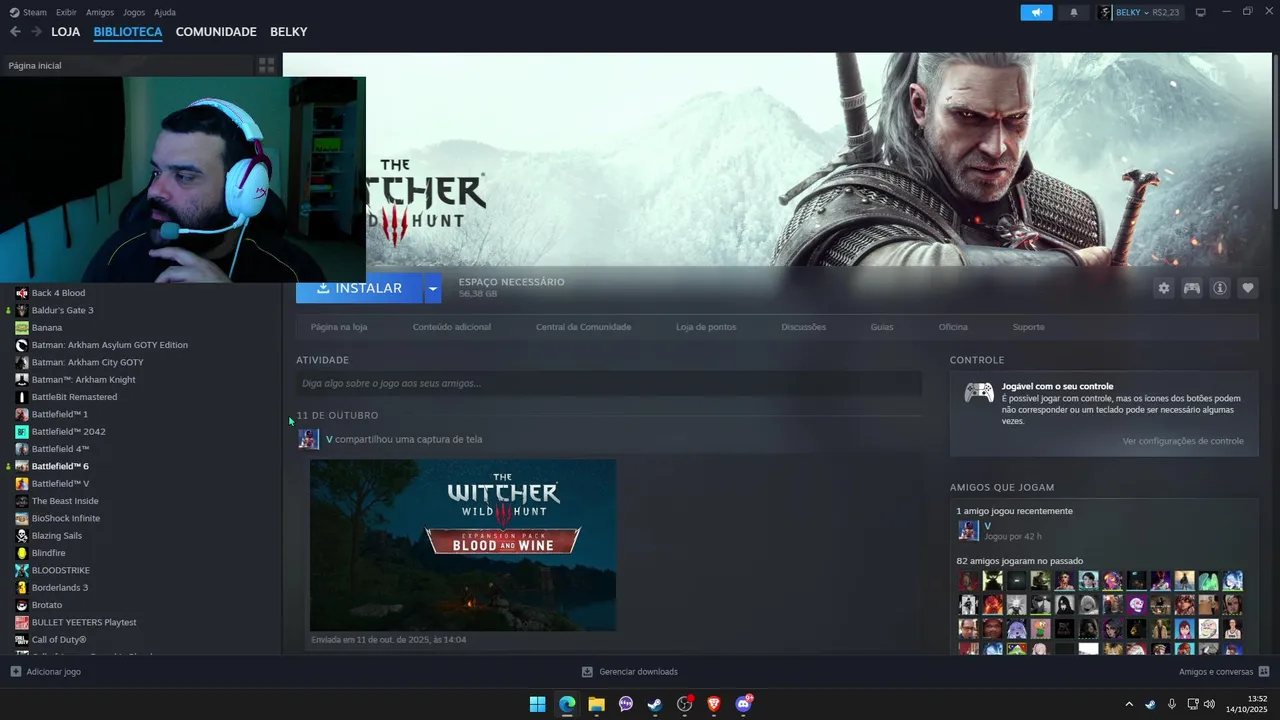Click the INSTALAR button
Image resolution: width=1280 pixels, height=720 pixels.
tap(359, 288)
